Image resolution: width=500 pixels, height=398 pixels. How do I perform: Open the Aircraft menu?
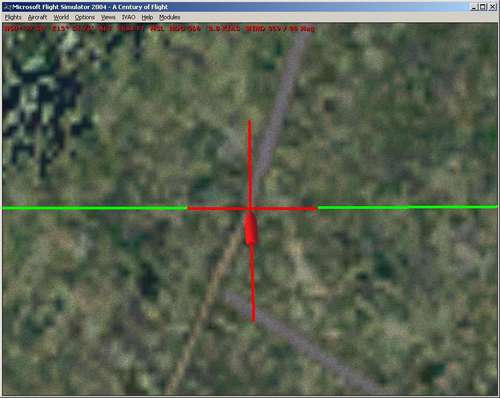tap(37, 17)
